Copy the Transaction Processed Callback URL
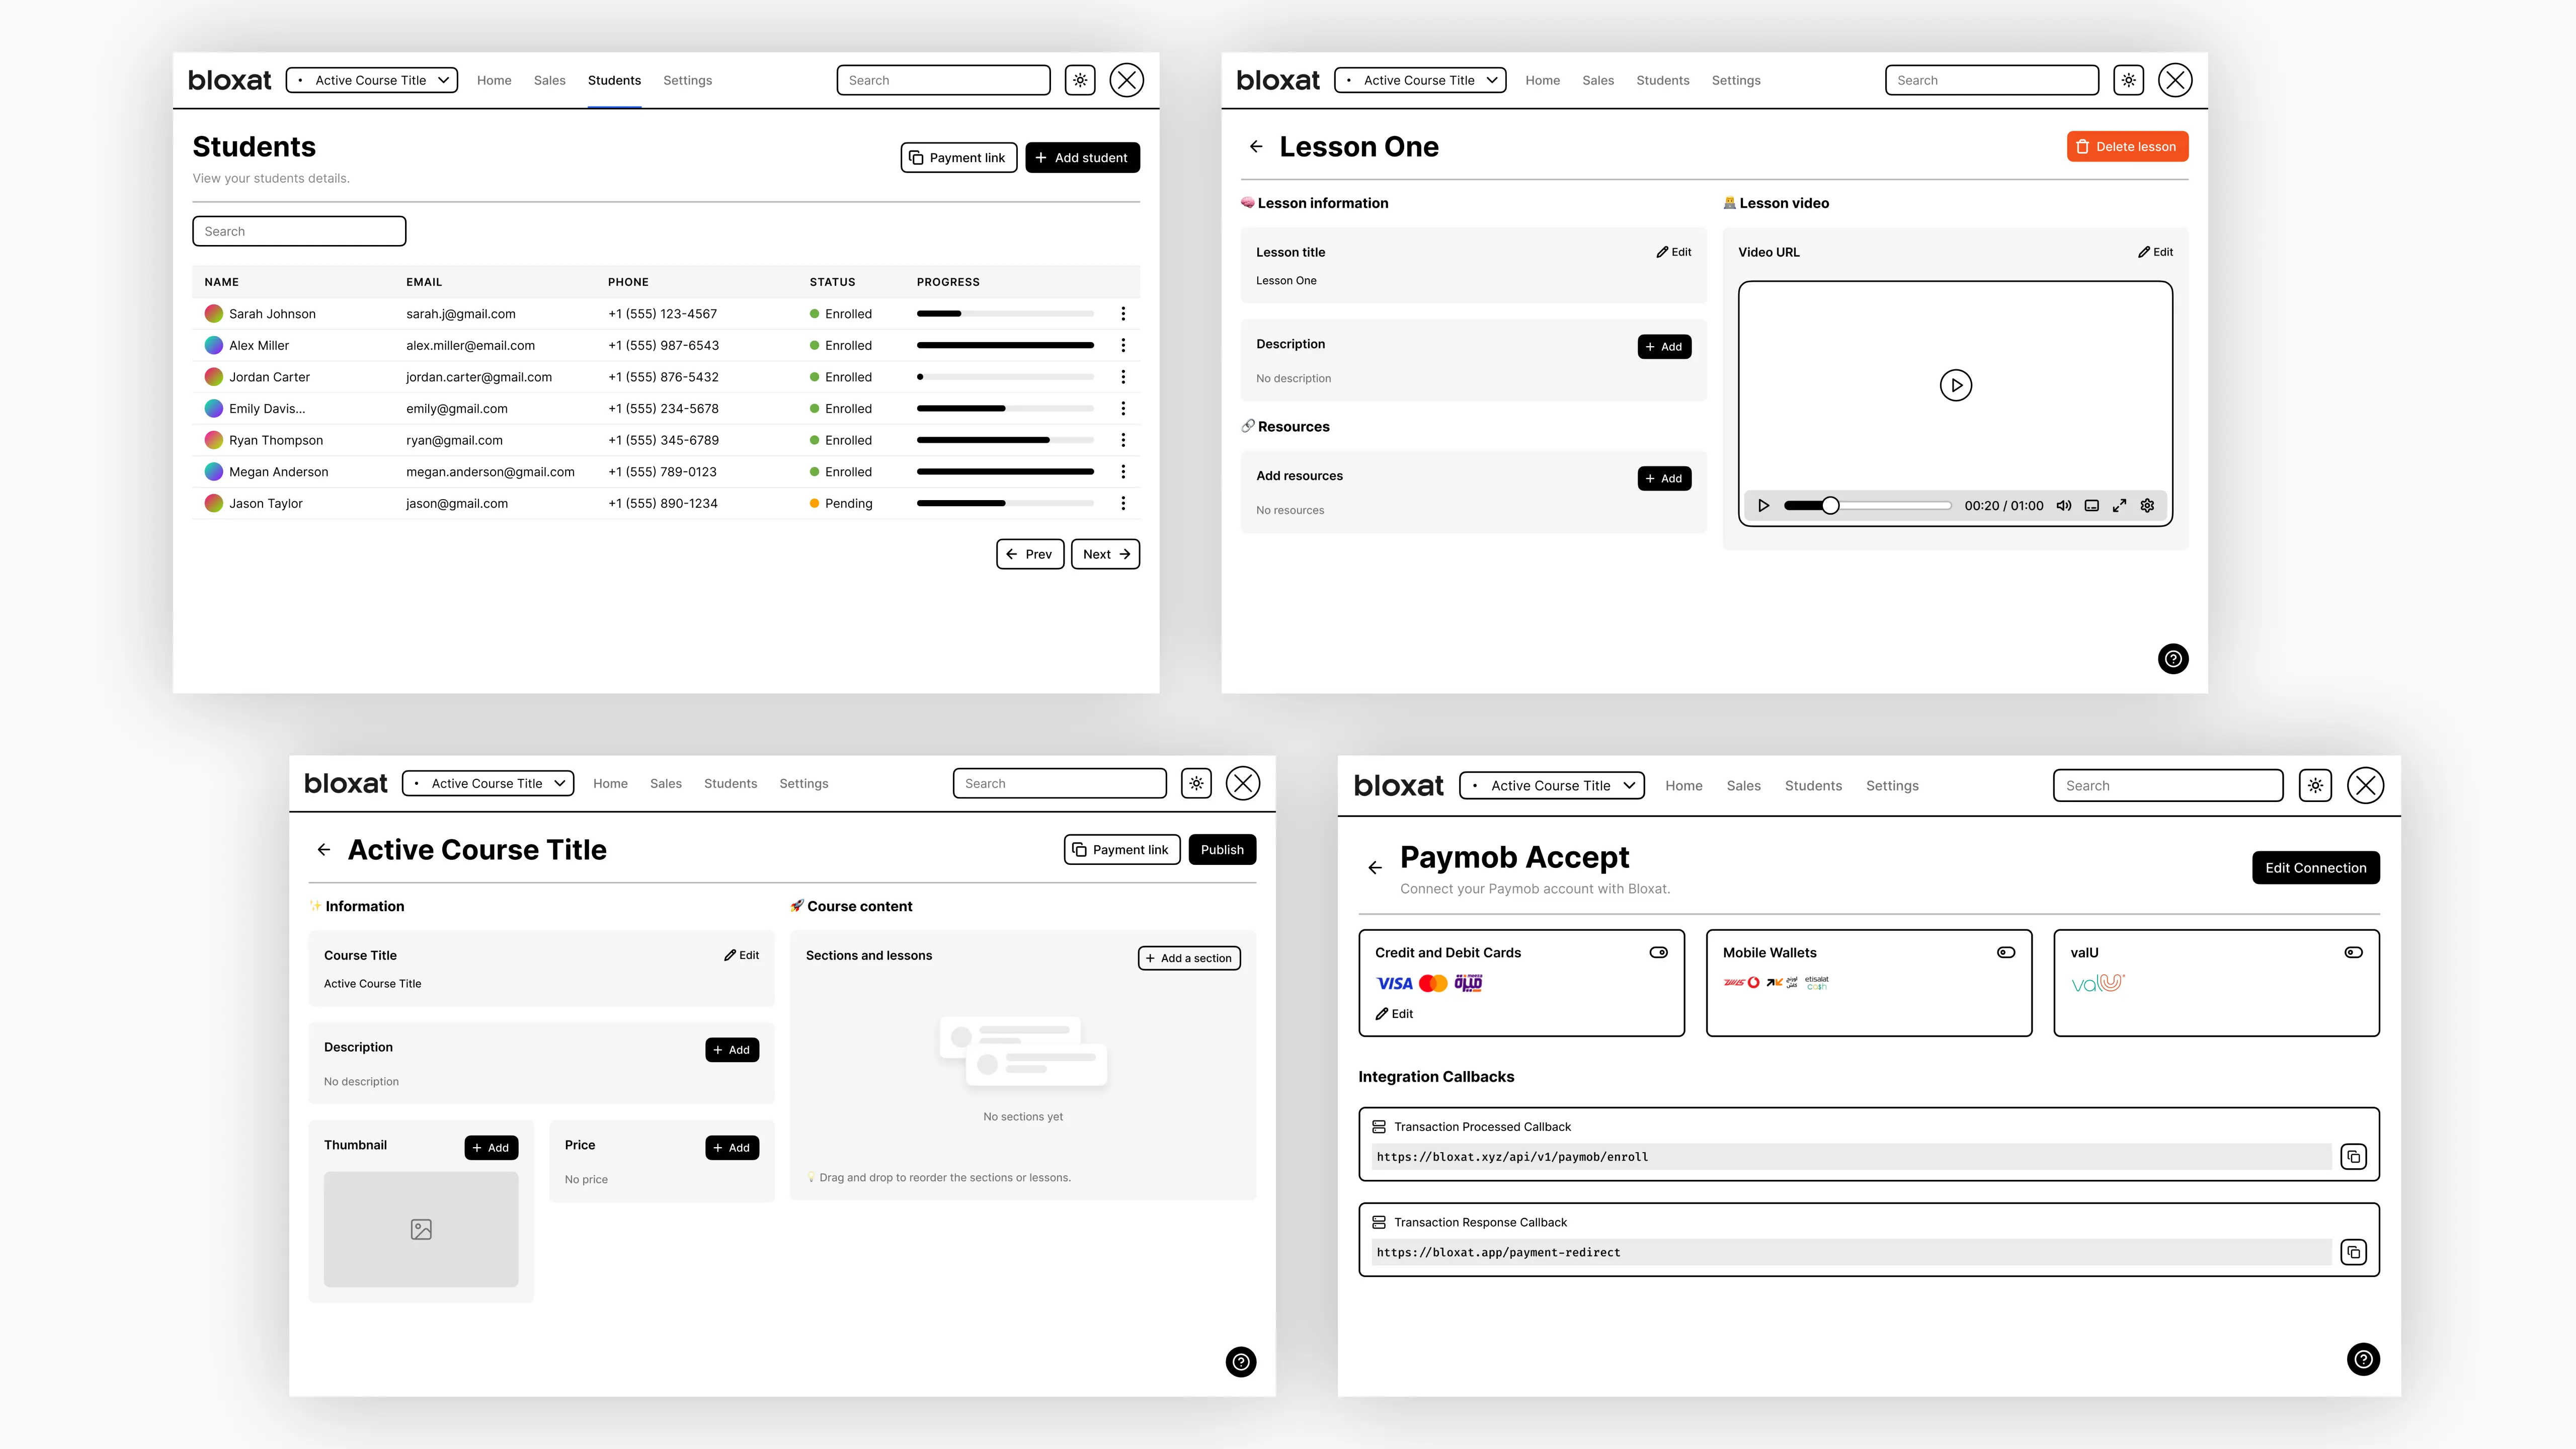Image resolution: width=2576 pixels, height=1449 pixels. (2353, 1157)
